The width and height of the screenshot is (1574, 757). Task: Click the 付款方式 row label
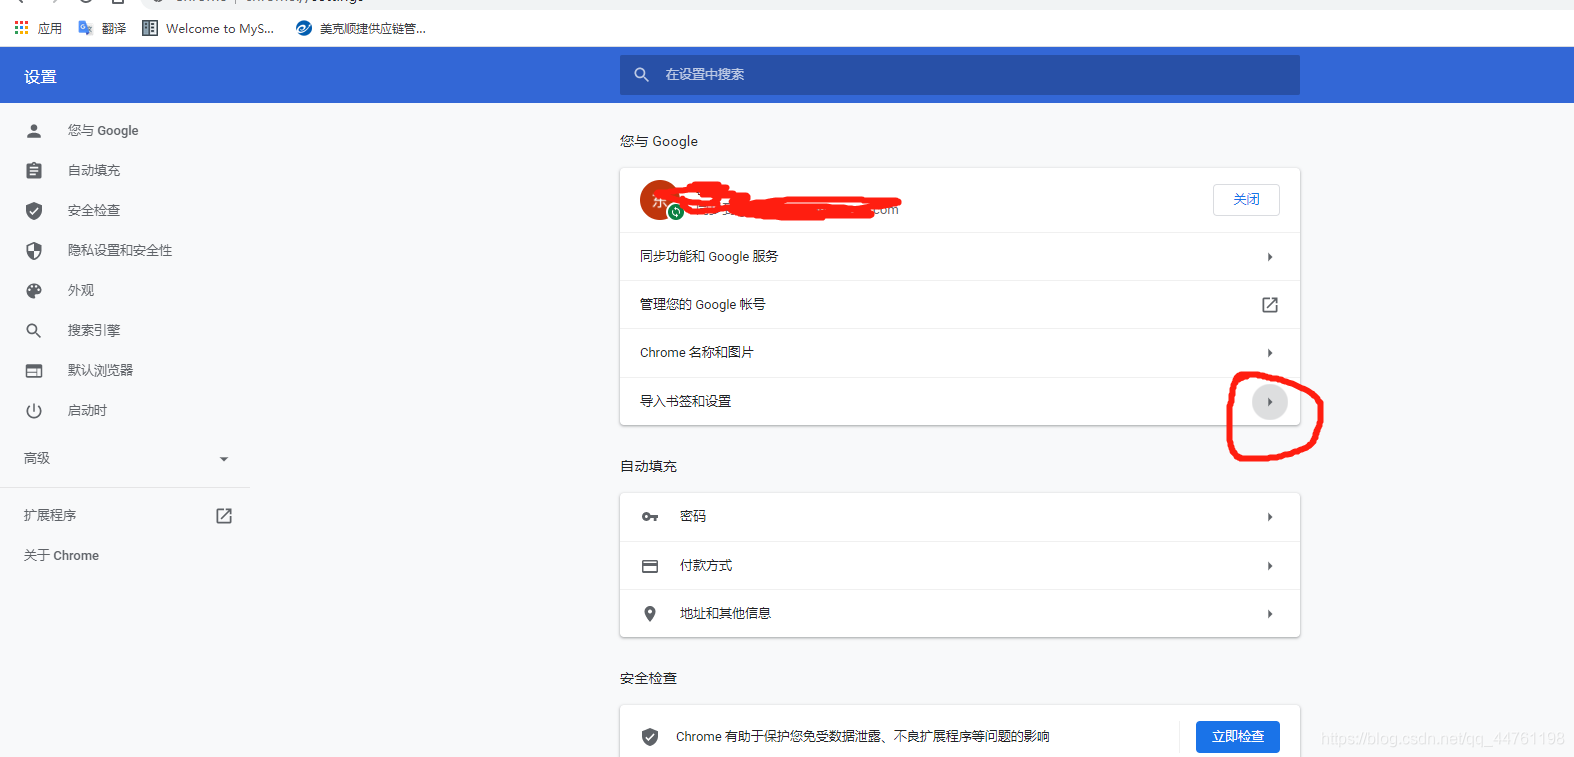coord(706,566)
